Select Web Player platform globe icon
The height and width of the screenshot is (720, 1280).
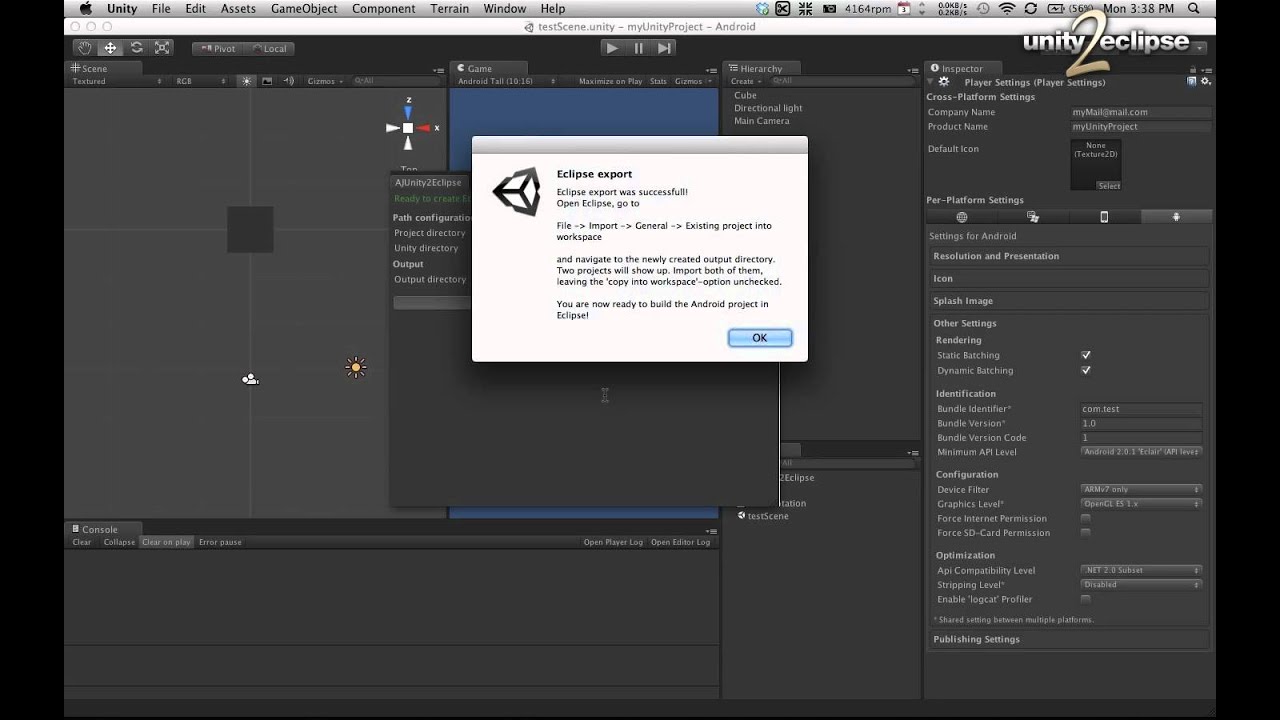click(962, 217)
